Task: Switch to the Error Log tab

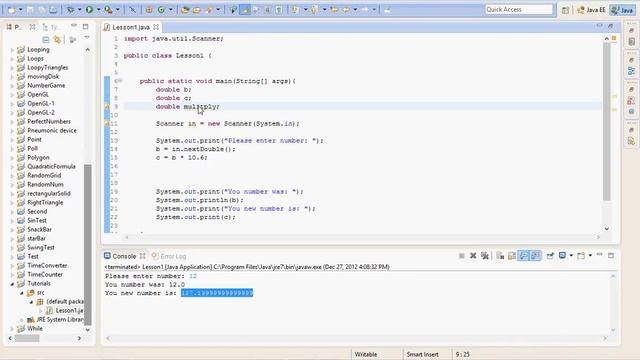Action: pos(169,256)
